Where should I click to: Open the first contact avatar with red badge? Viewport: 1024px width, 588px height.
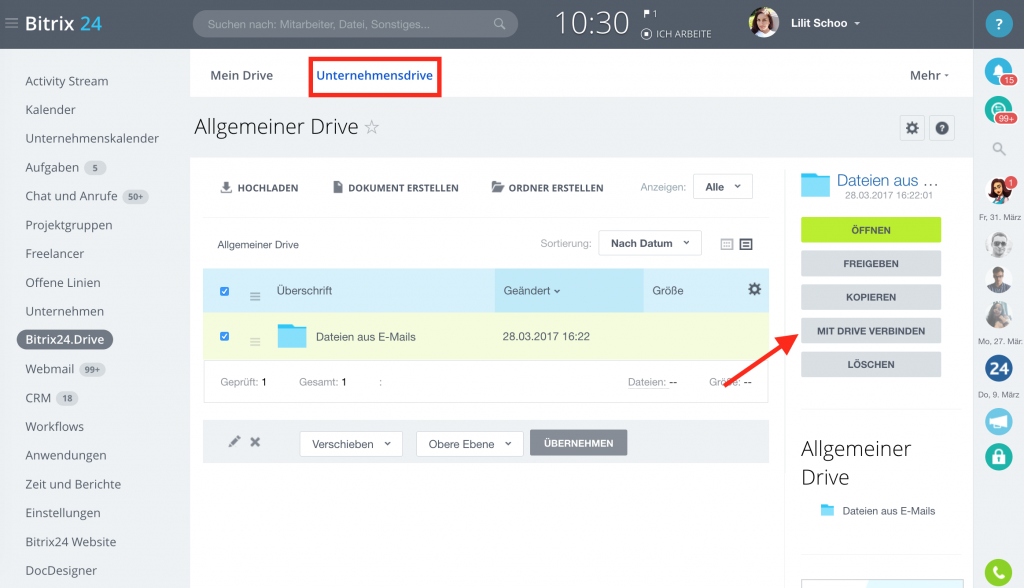click(999, 191)
